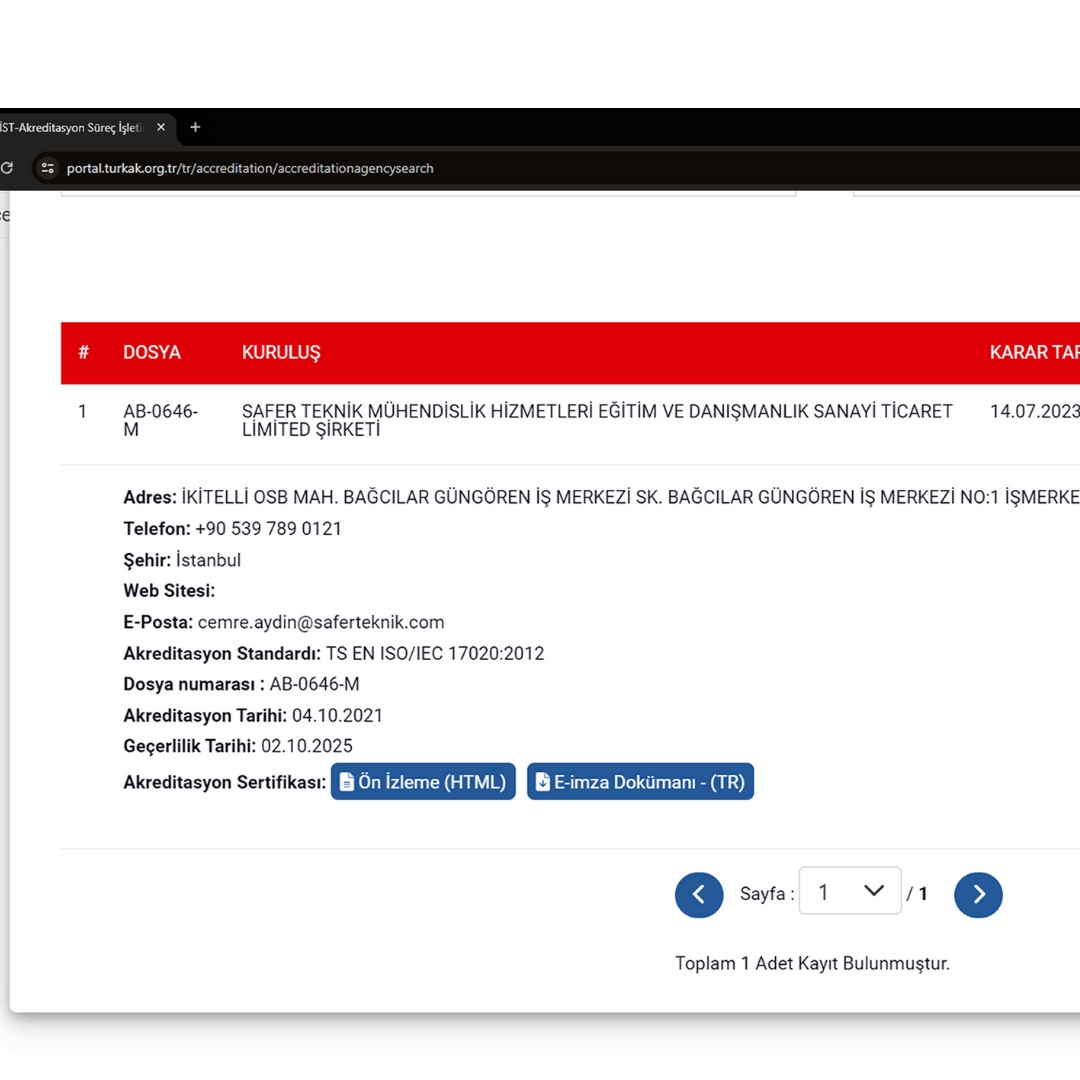Screen dimensions: 1080x1080
Task: Open the Sayfa page number dropdown
Action: [x=850, y=891]
